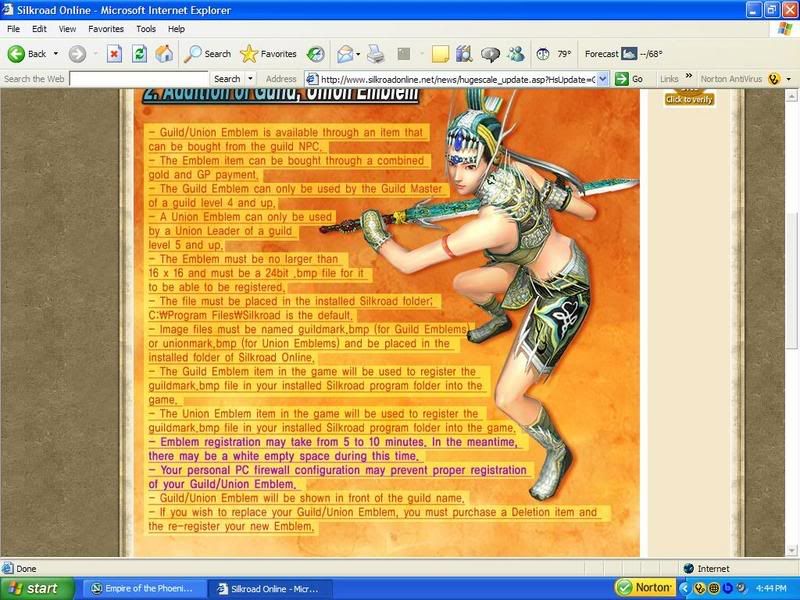Open the Favorites menu
Screen dimensions: 800x600
(106, 29)
